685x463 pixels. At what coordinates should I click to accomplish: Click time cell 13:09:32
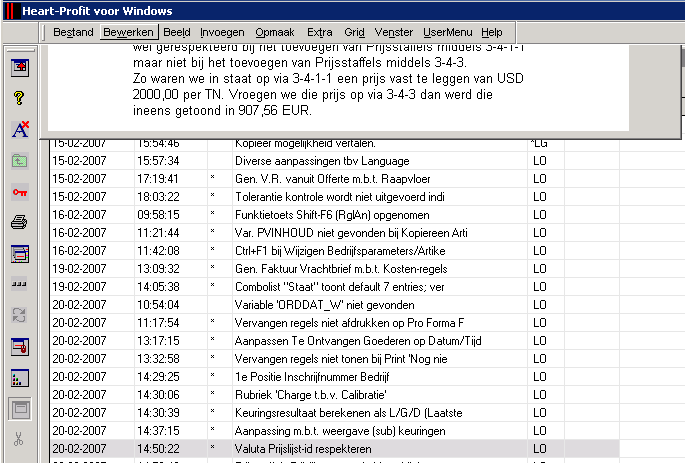[x=170, y=269]
